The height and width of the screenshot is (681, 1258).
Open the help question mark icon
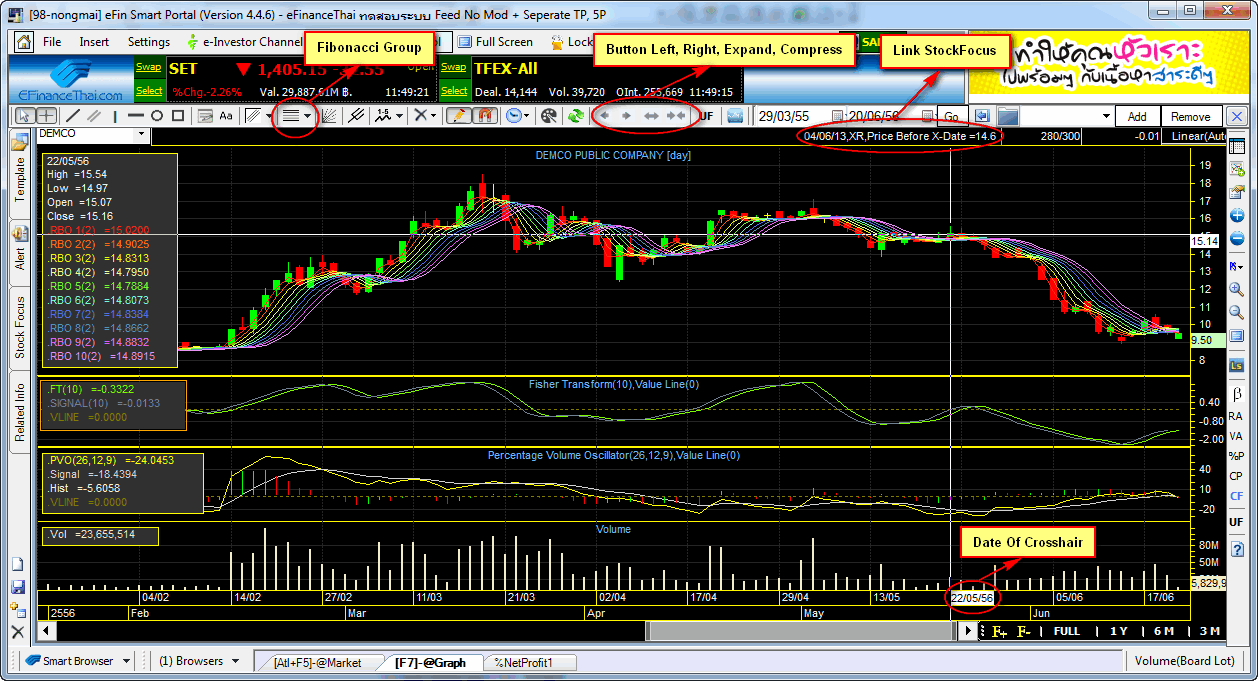point(1236,548)
